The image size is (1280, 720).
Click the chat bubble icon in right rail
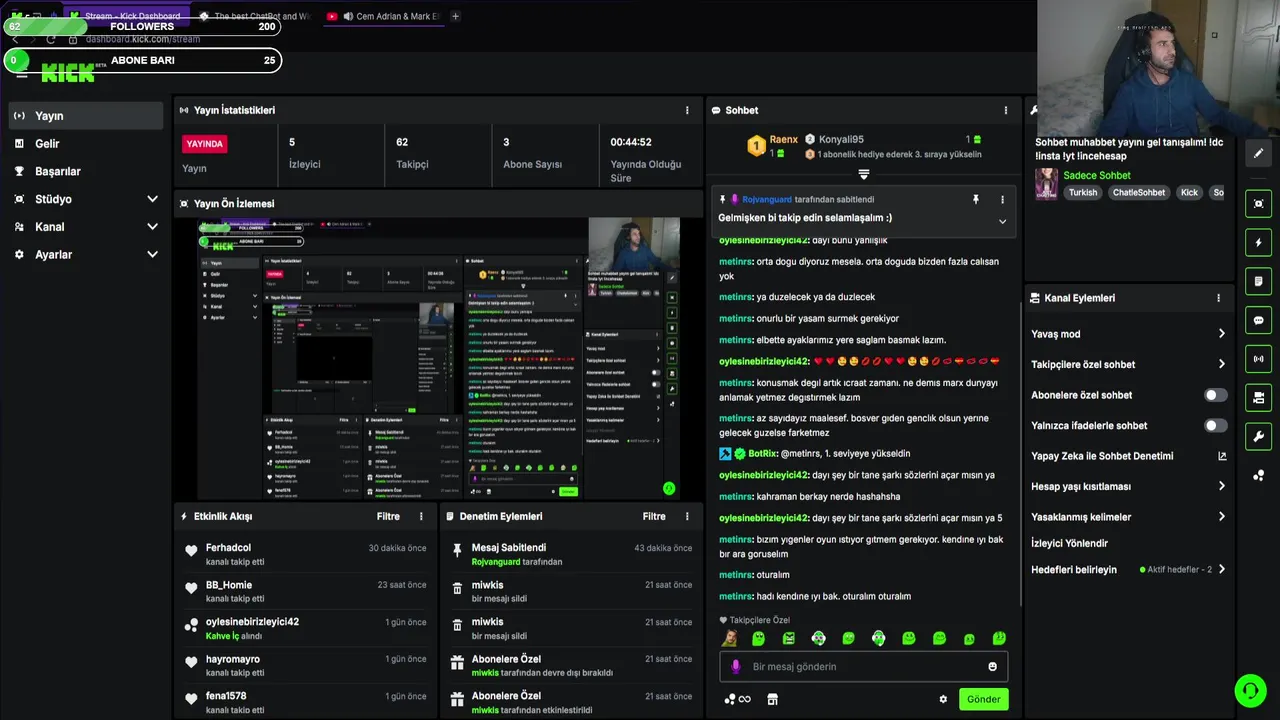pos(1258,321)
